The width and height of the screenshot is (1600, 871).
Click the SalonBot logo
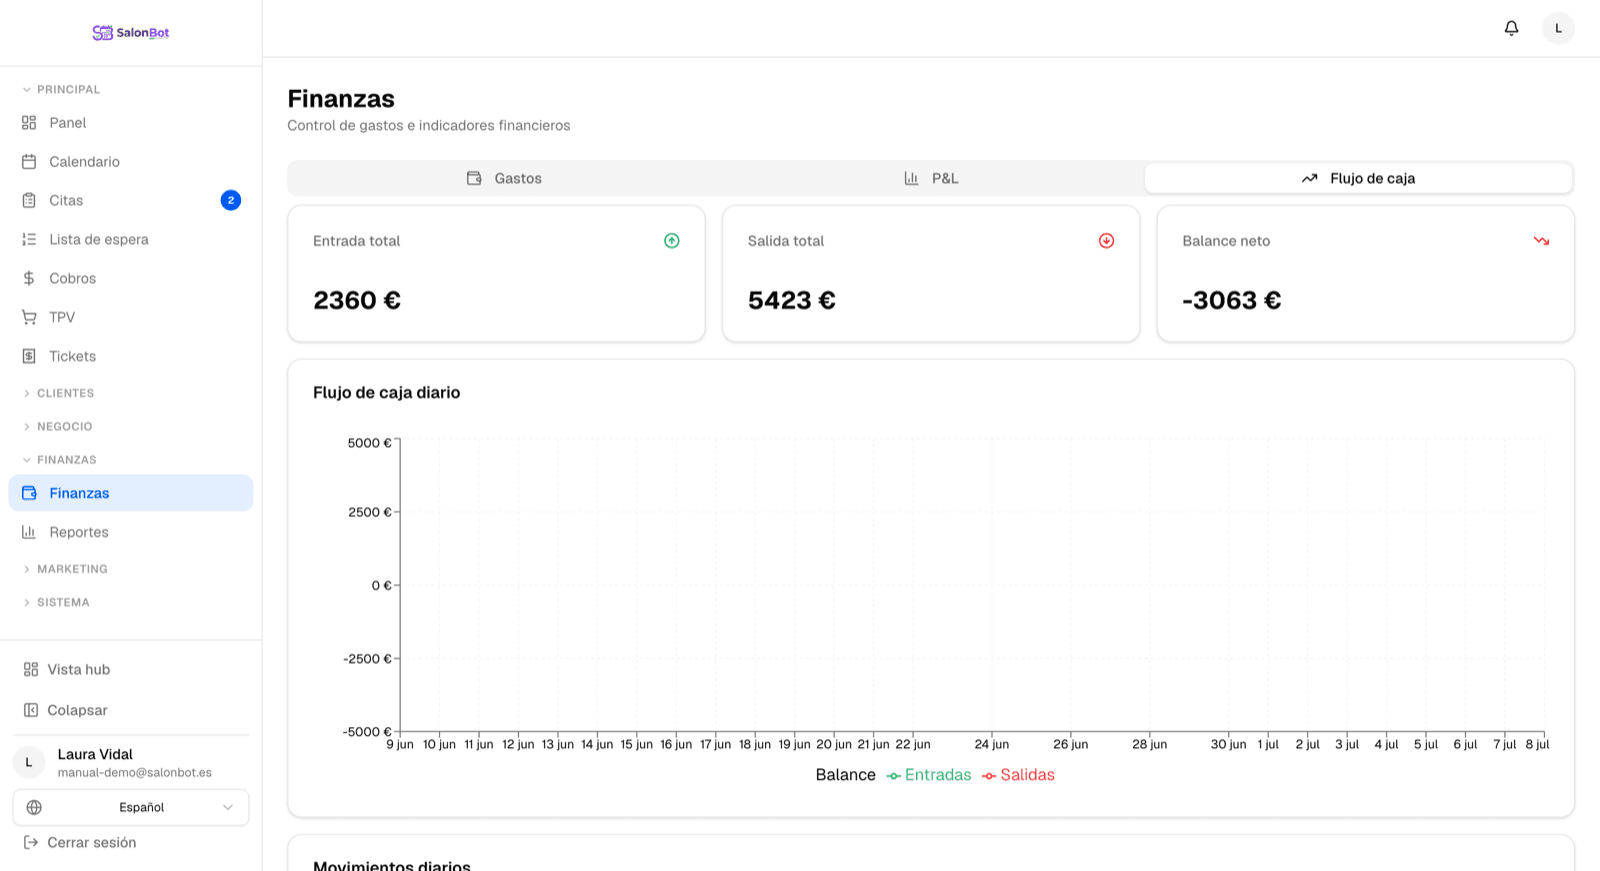pyautogui.click(x=131, y=32)
